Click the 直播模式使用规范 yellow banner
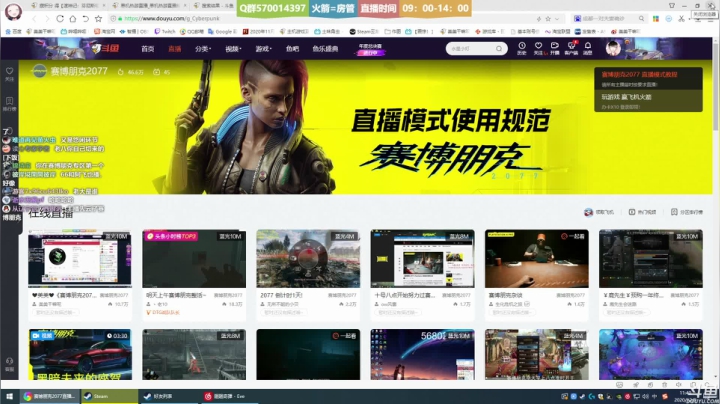 coord(365,127)
